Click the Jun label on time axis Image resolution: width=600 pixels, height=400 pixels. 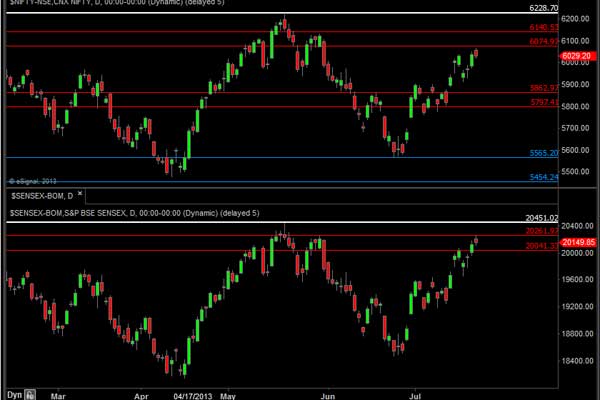(x=328, y=396)
